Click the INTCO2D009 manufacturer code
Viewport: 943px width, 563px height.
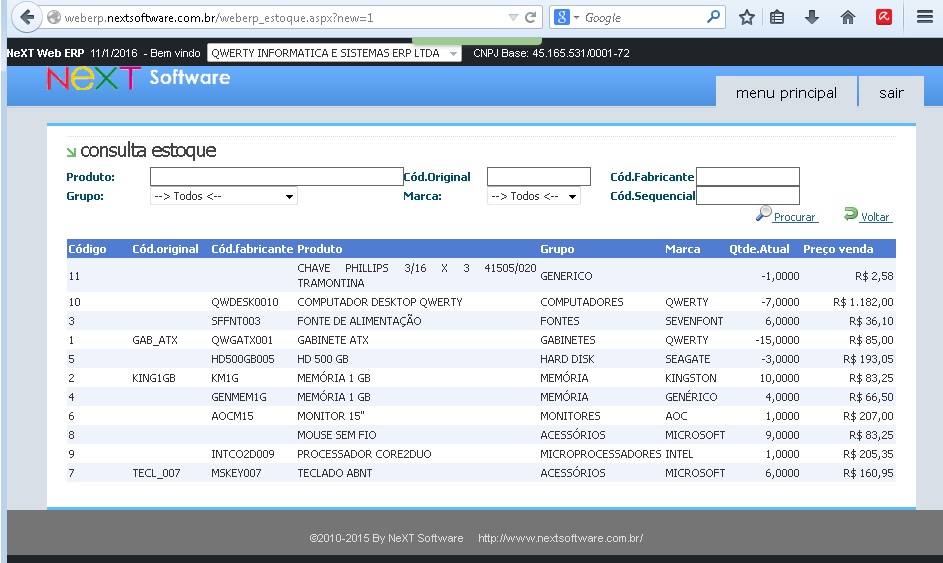coord(242,454)
